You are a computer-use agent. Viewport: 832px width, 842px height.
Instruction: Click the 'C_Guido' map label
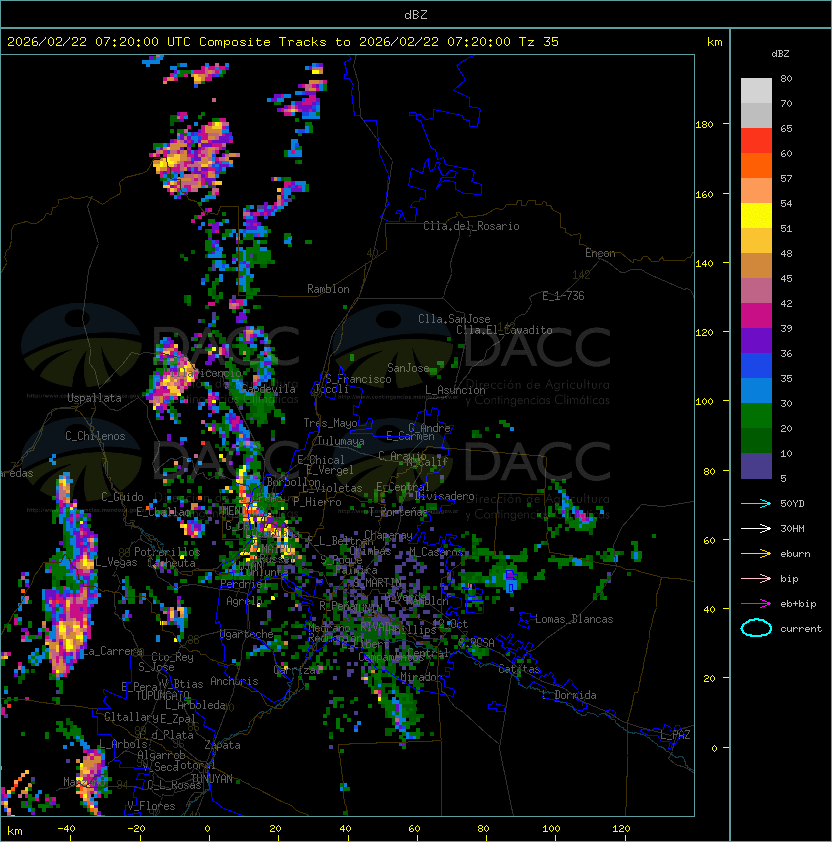pos(122,497)
